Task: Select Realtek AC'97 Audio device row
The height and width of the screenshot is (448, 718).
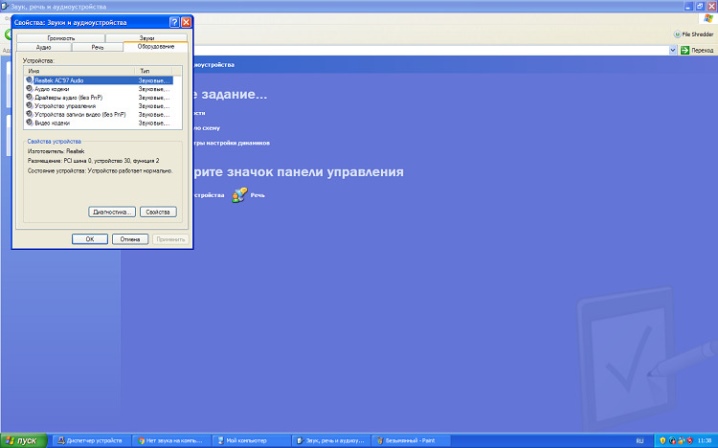Action: pos(99,80)
